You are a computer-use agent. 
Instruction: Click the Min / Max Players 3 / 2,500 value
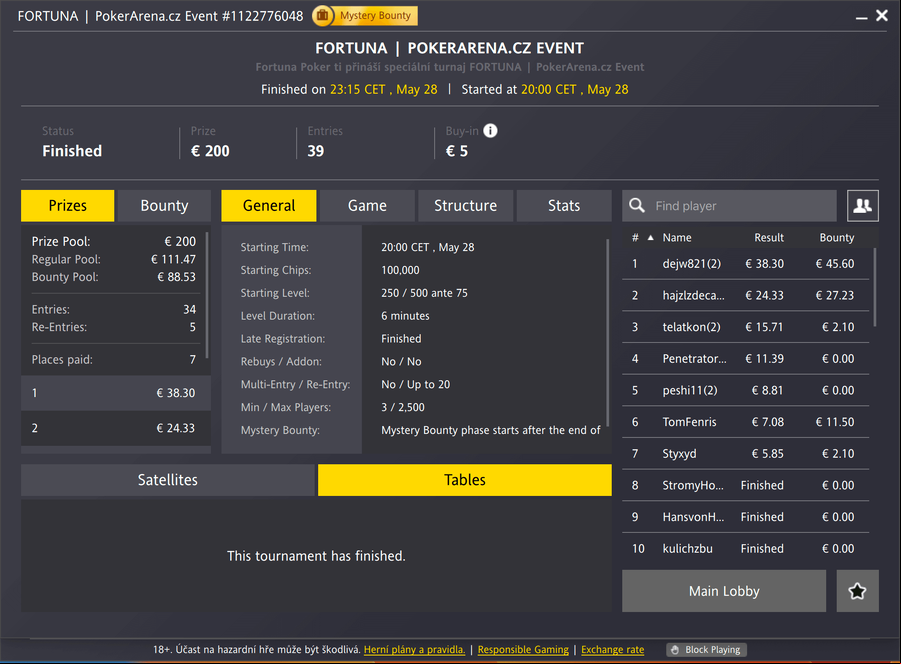[403, 407]
